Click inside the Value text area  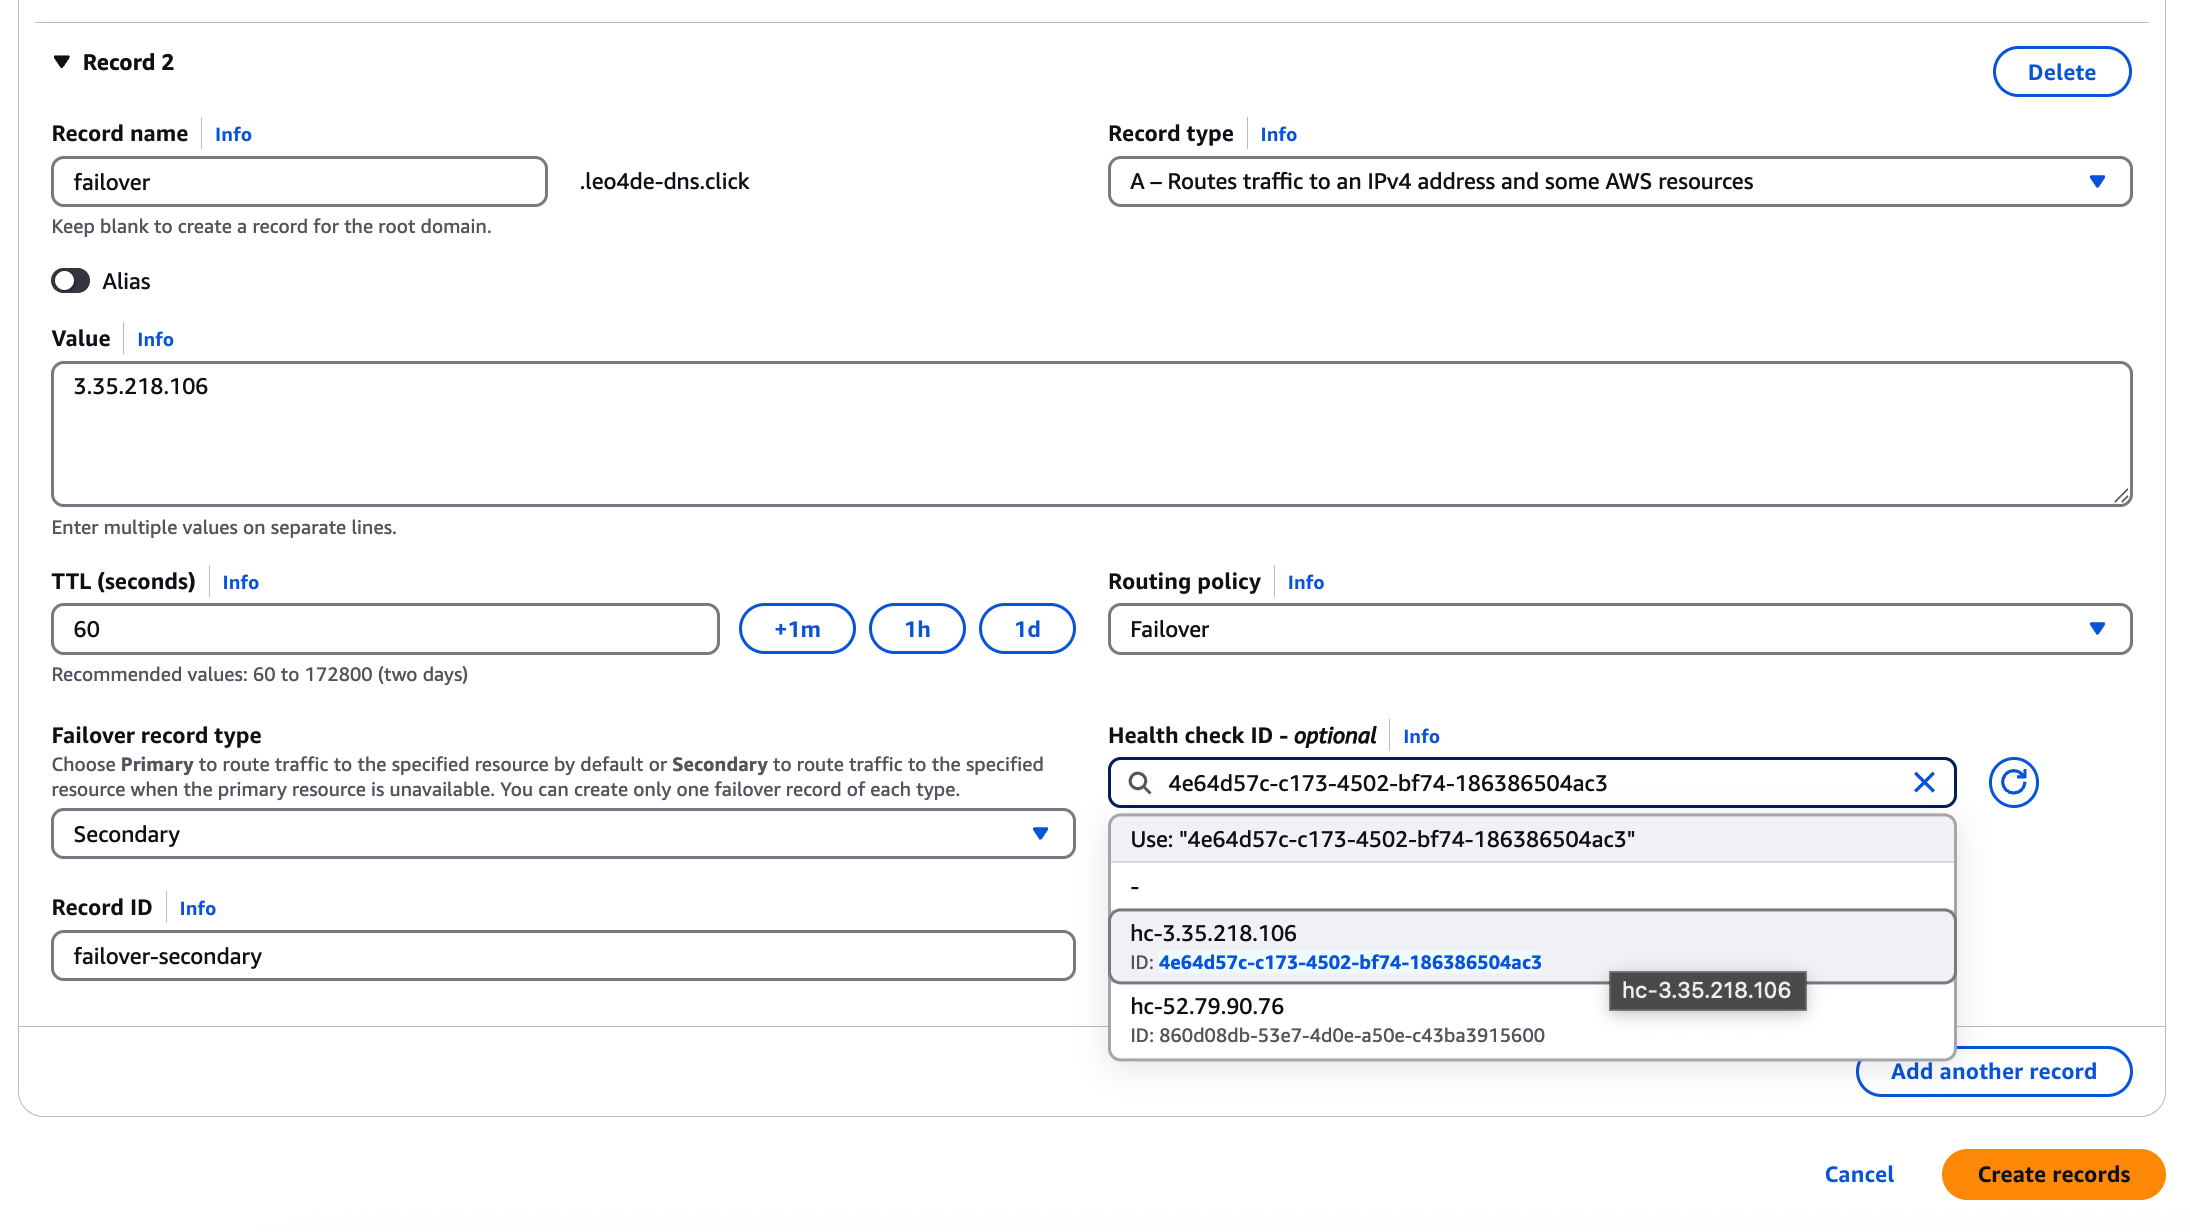1090,434
